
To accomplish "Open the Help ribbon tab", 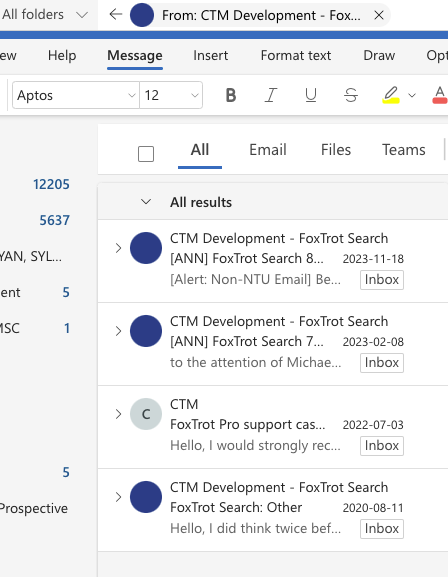I will (x=62, y=56).
